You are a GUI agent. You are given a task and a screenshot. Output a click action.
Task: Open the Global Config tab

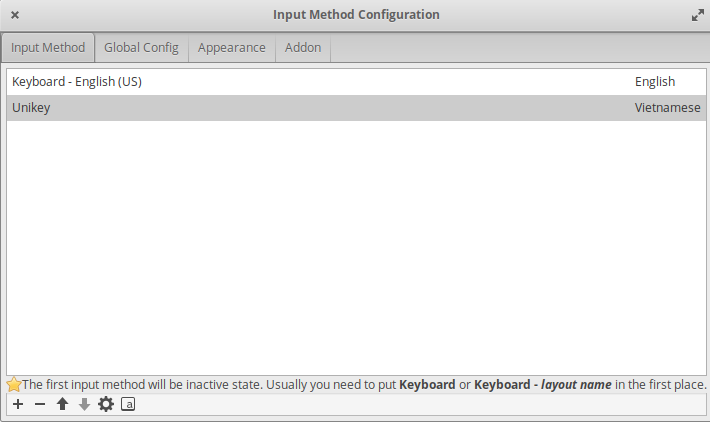click(141, 48)
